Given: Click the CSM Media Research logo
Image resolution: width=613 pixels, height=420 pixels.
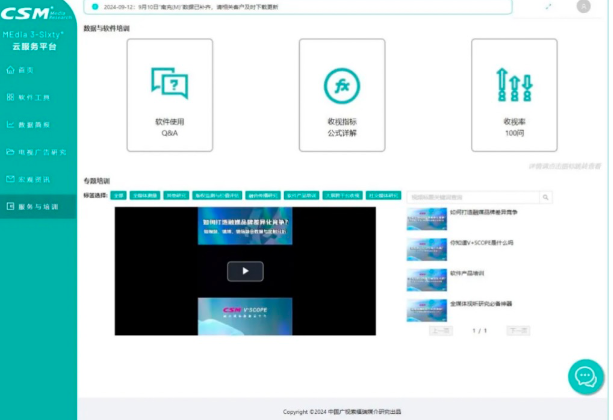Looking at the screenshot, I should coord(35,13).
